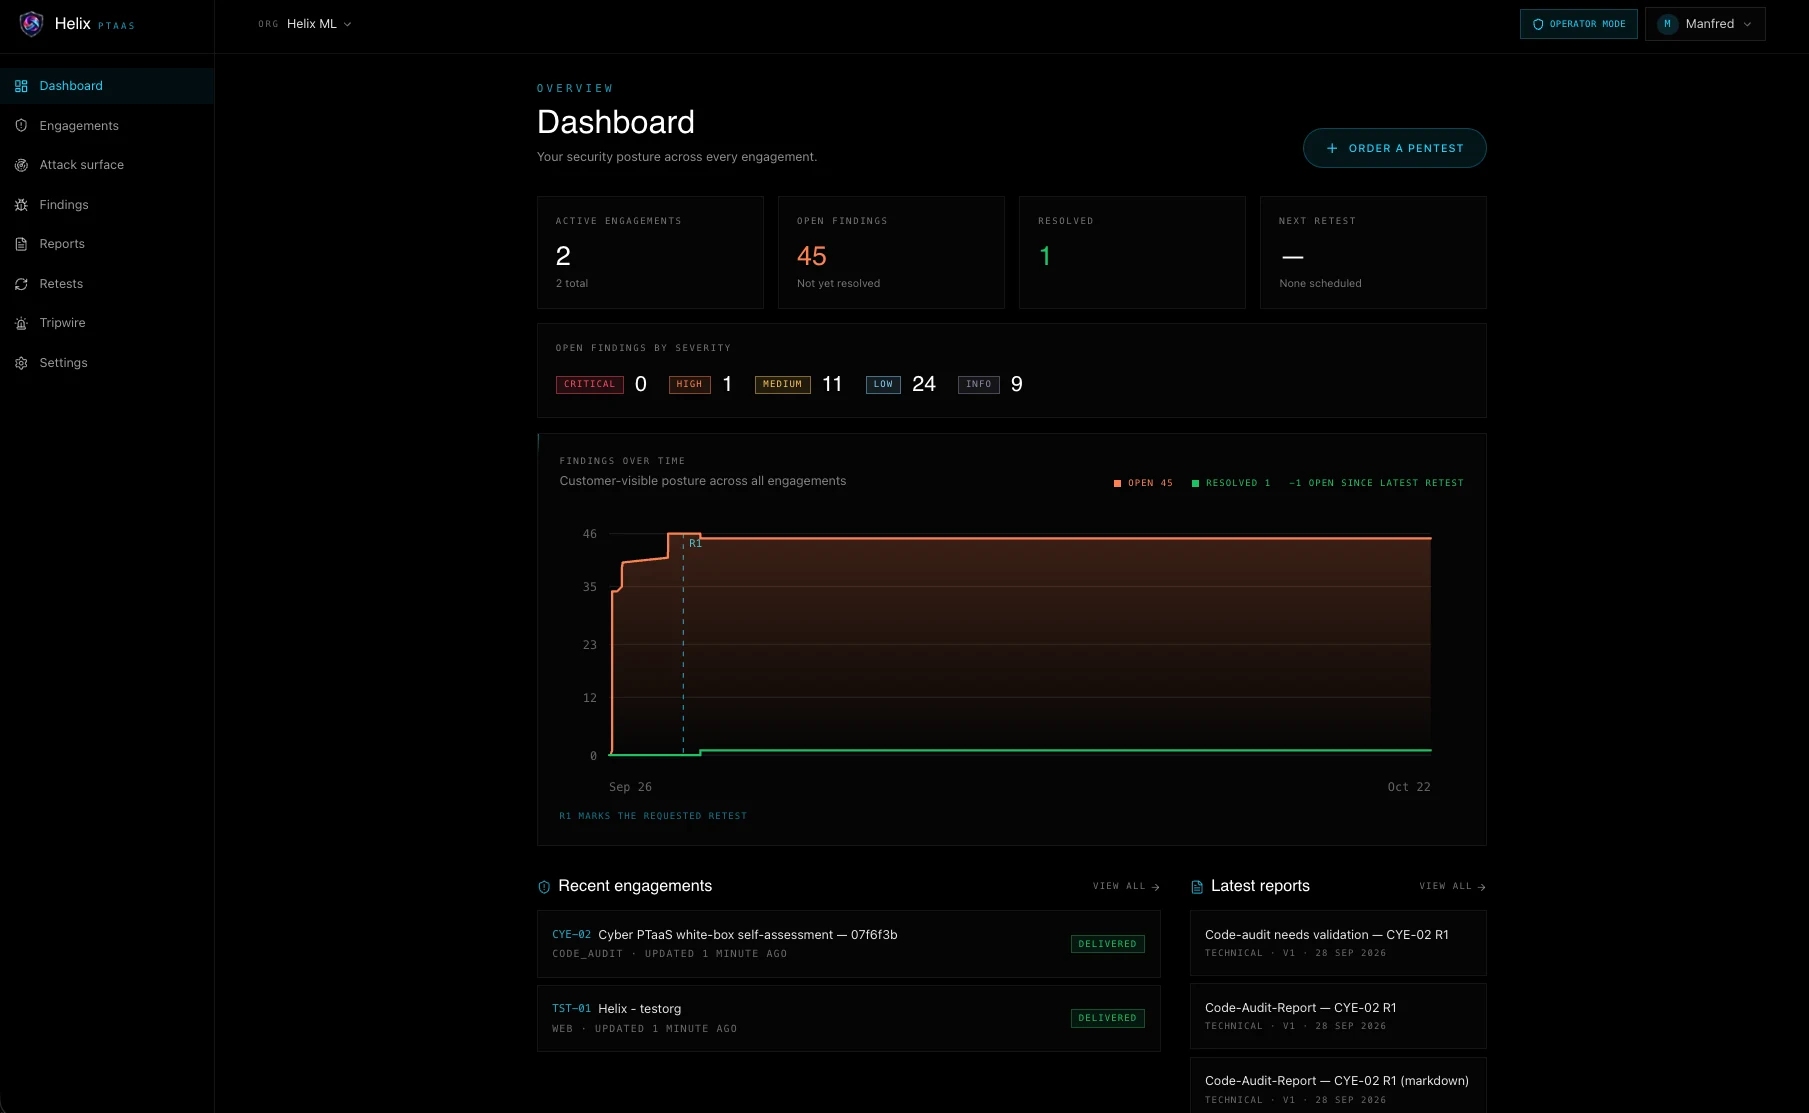View all recent engagements
Screen dimensions: 1809x1113
point(1126,887)
